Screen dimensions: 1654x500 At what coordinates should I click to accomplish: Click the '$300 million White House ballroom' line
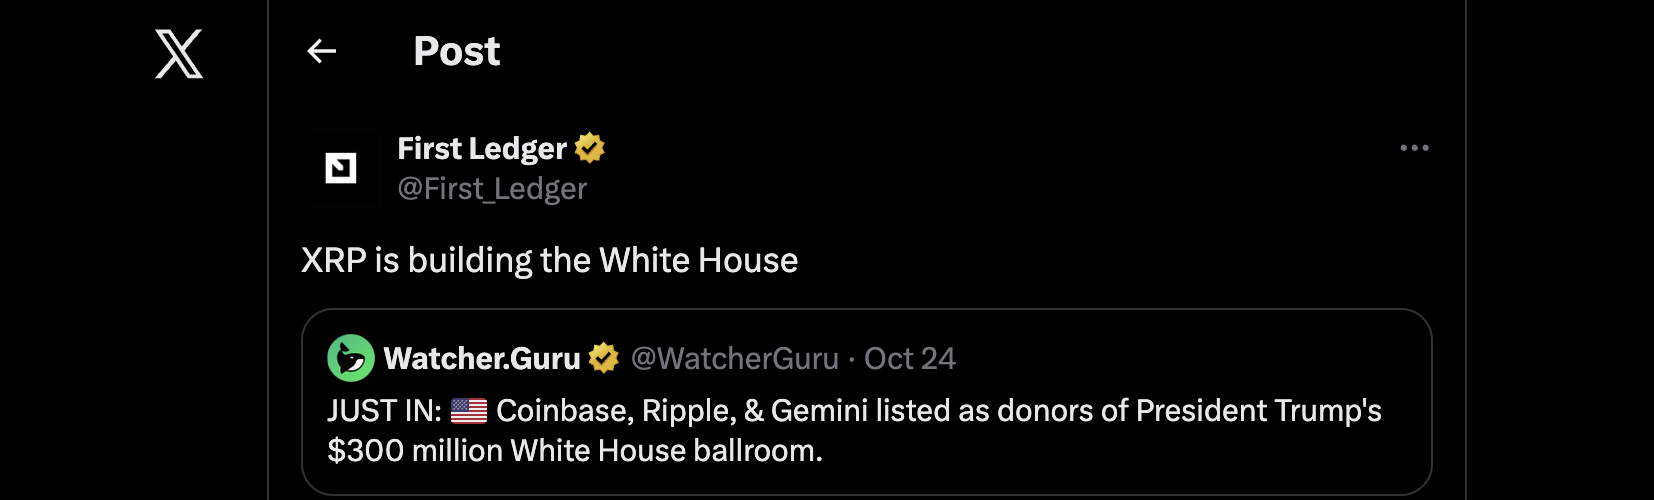[575, 451]
